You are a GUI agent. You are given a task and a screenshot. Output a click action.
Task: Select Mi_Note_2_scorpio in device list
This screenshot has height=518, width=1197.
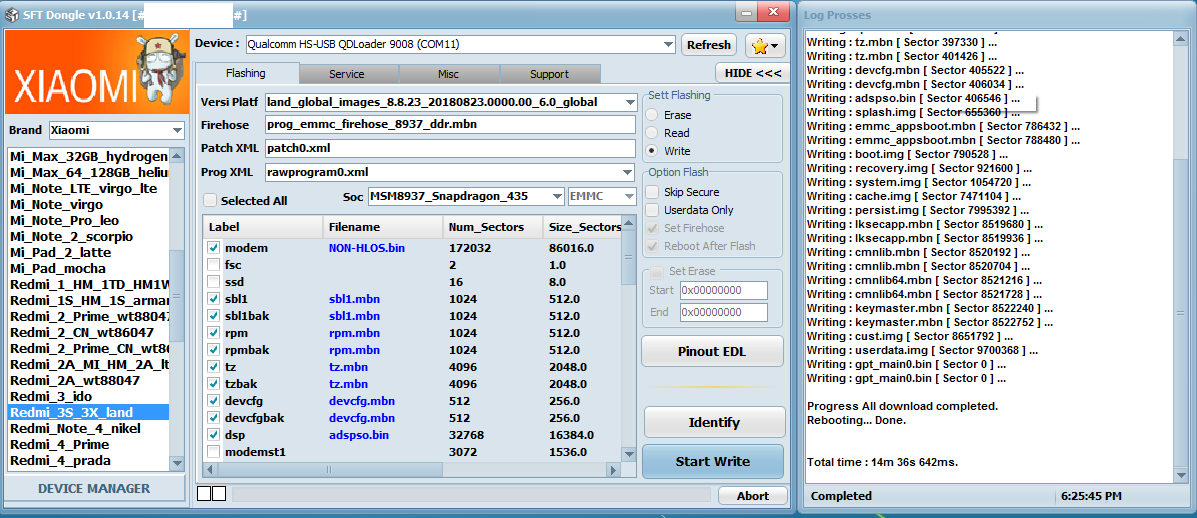(x=88, y=236)
